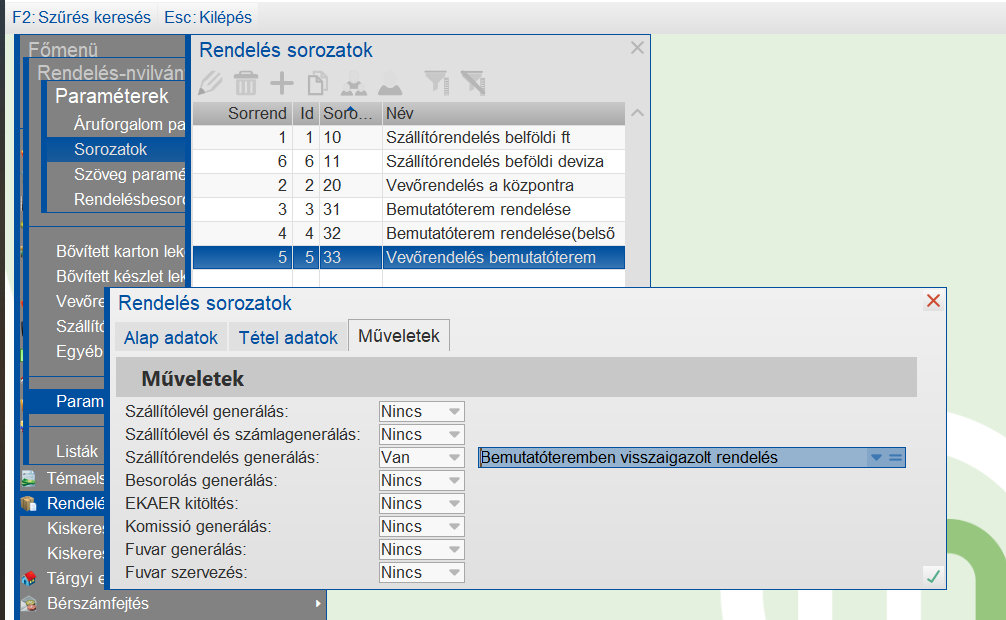This screenshot has height=620, width=1006.
Task: Select Bővített készlet lekérdezés menu entry
Action: [120, 276]
